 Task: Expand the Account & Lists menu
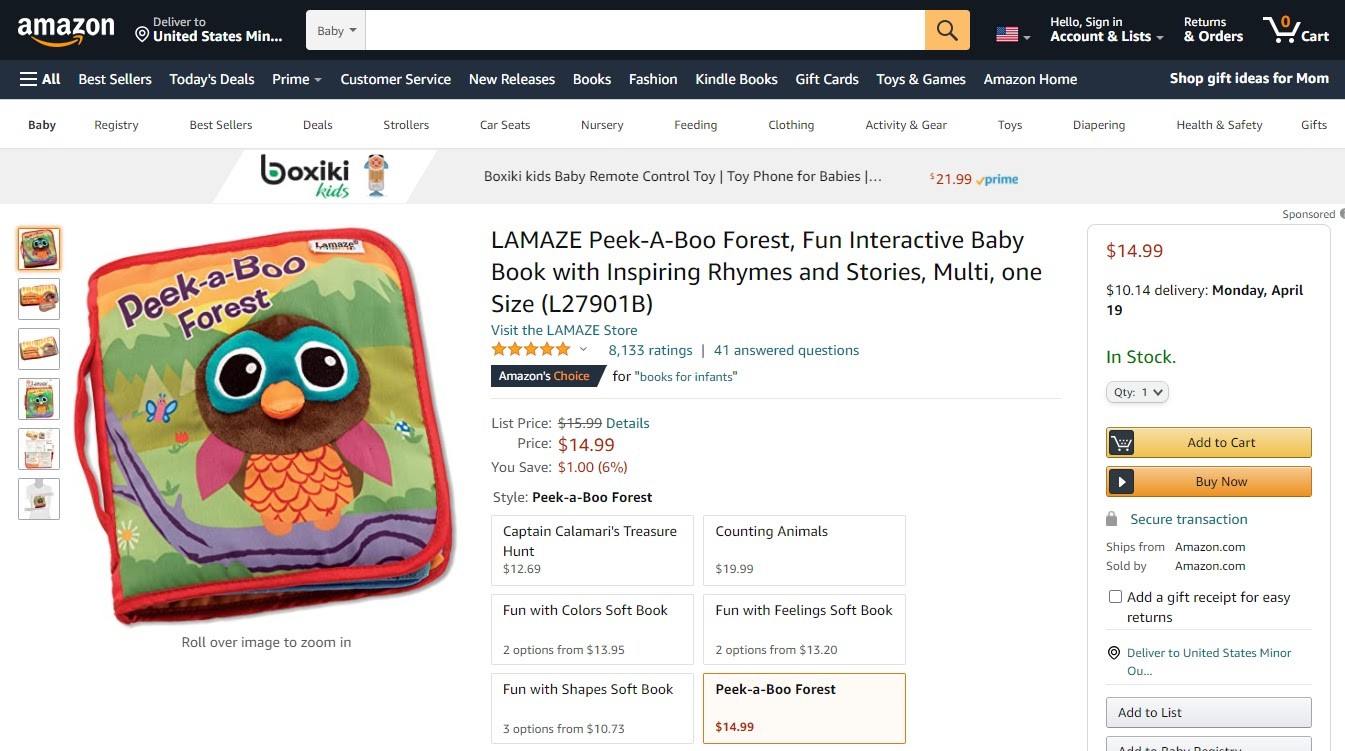click(x=1106, y=30)
